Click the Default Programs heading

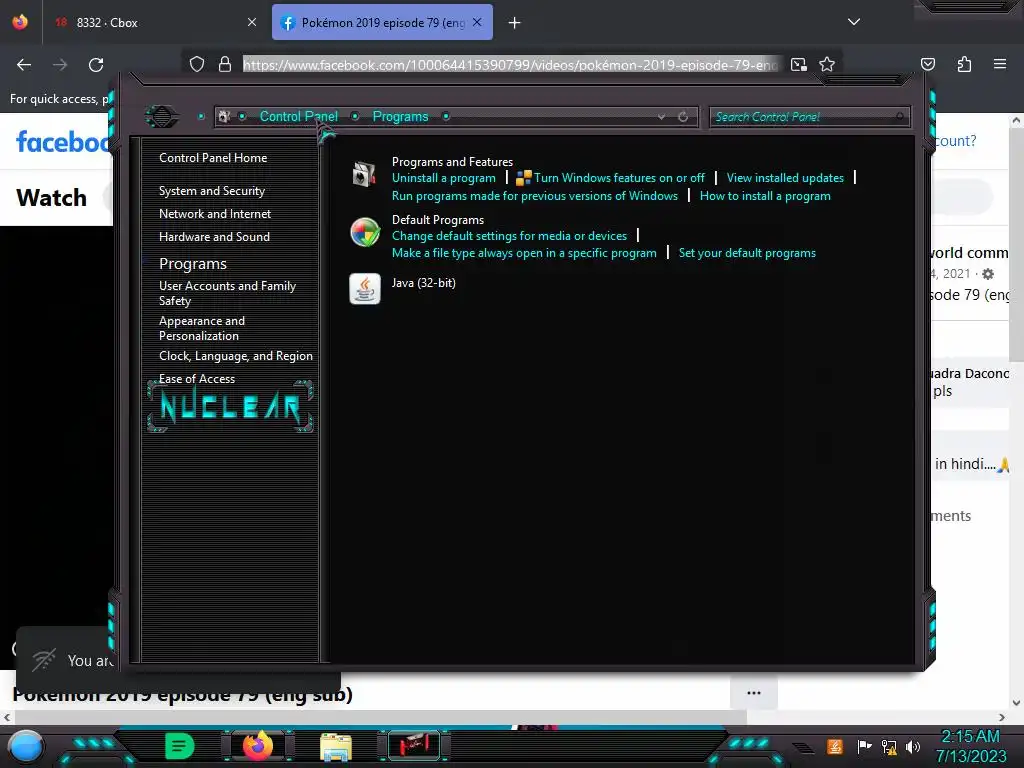click(x=438, y=219)
